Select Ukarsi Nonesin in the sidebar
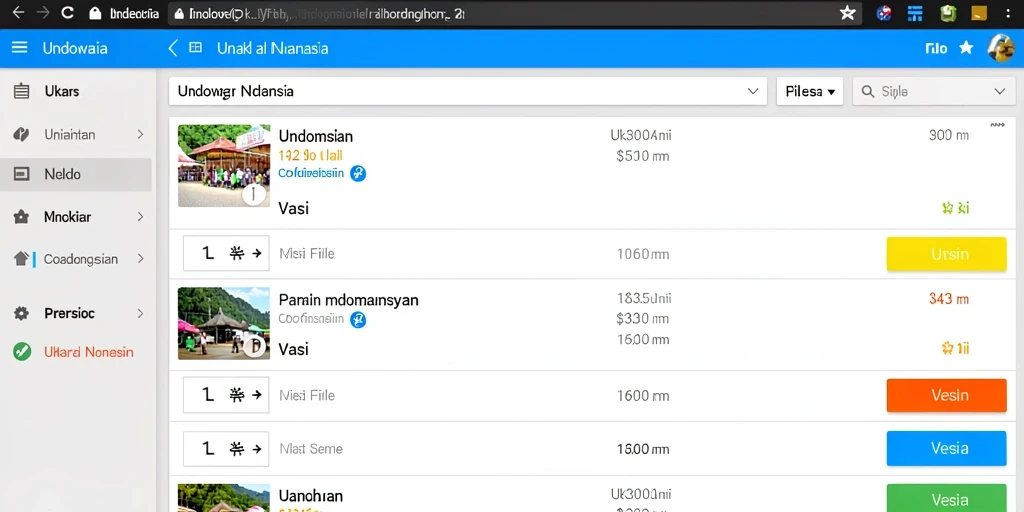1024x512 pixels. (x=89, y=352)
